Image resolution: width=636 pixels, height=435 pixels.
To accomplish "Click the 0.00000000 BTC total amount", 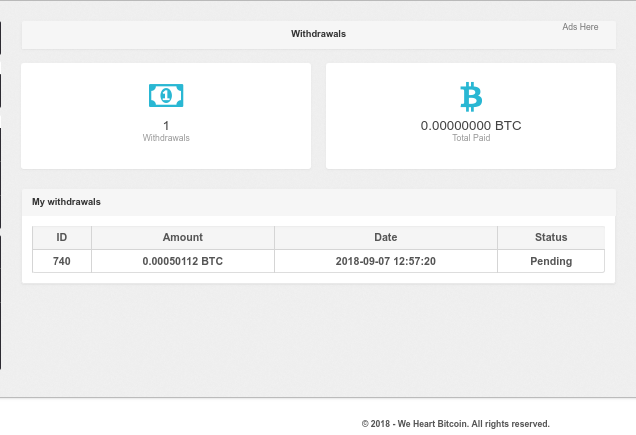I will [471, 125].
